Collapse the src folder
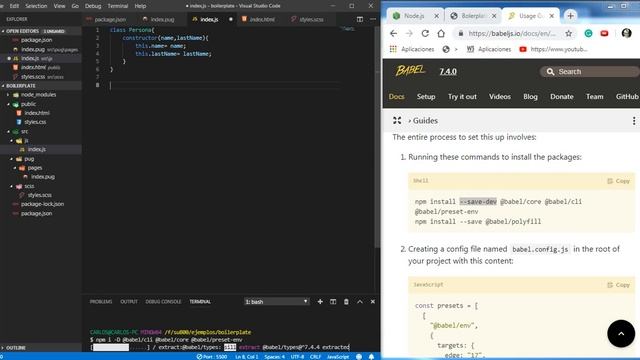Viewport: 640px width, 360px height. coord(24,131)
